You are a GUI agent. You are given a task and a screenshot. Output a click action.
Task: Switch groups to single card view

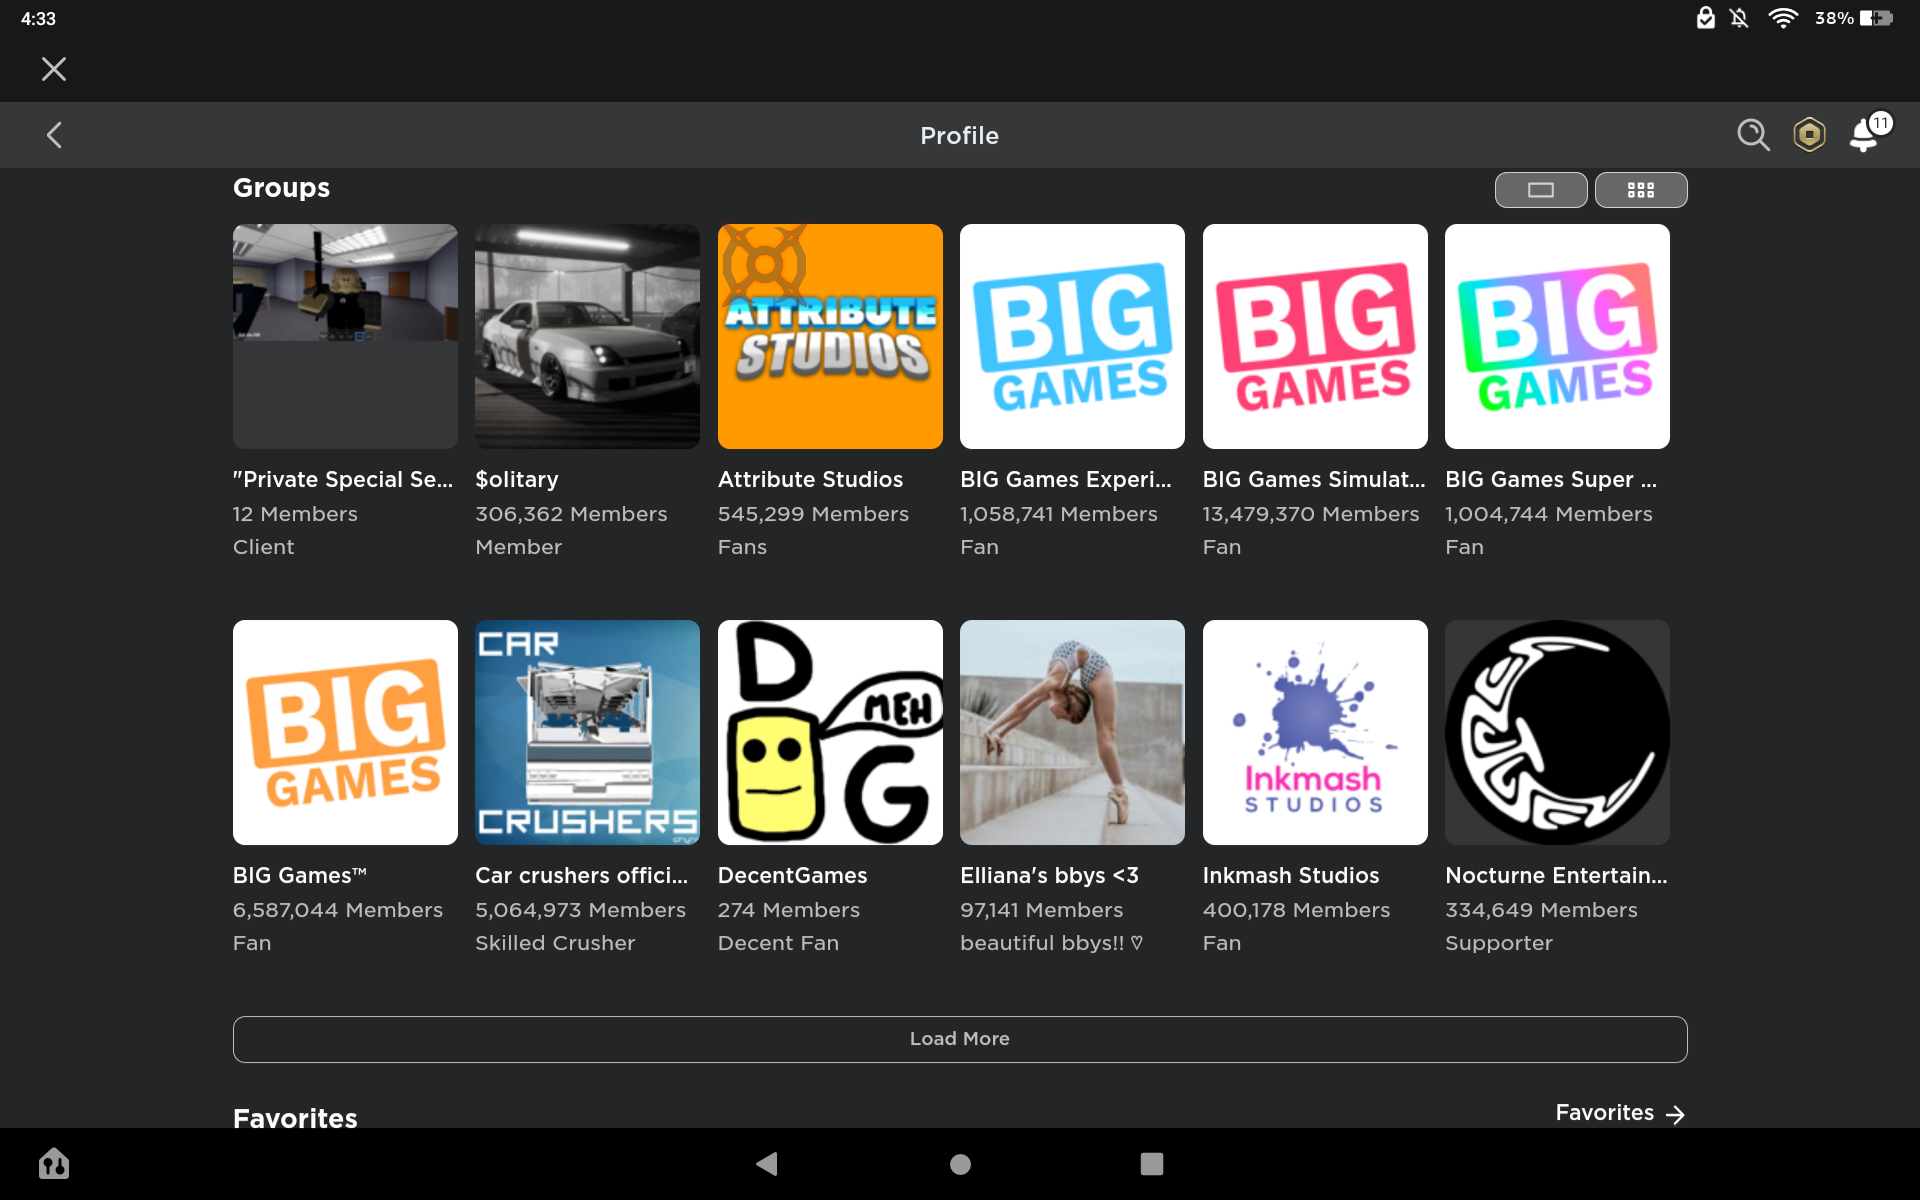pyautogui.click(x=1540, y=190)
